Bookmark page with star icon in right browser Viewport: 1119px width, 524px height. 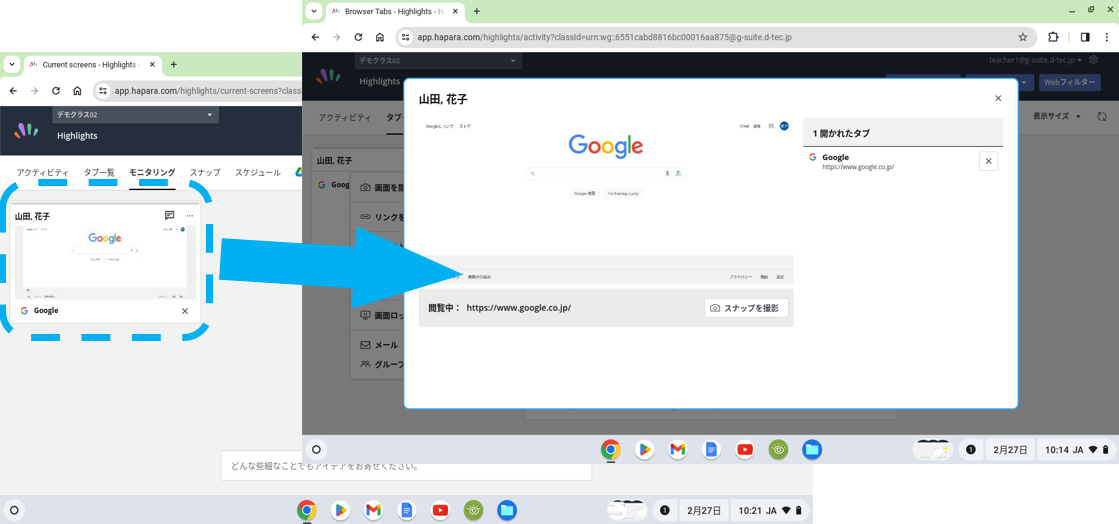click(1023, 37)
